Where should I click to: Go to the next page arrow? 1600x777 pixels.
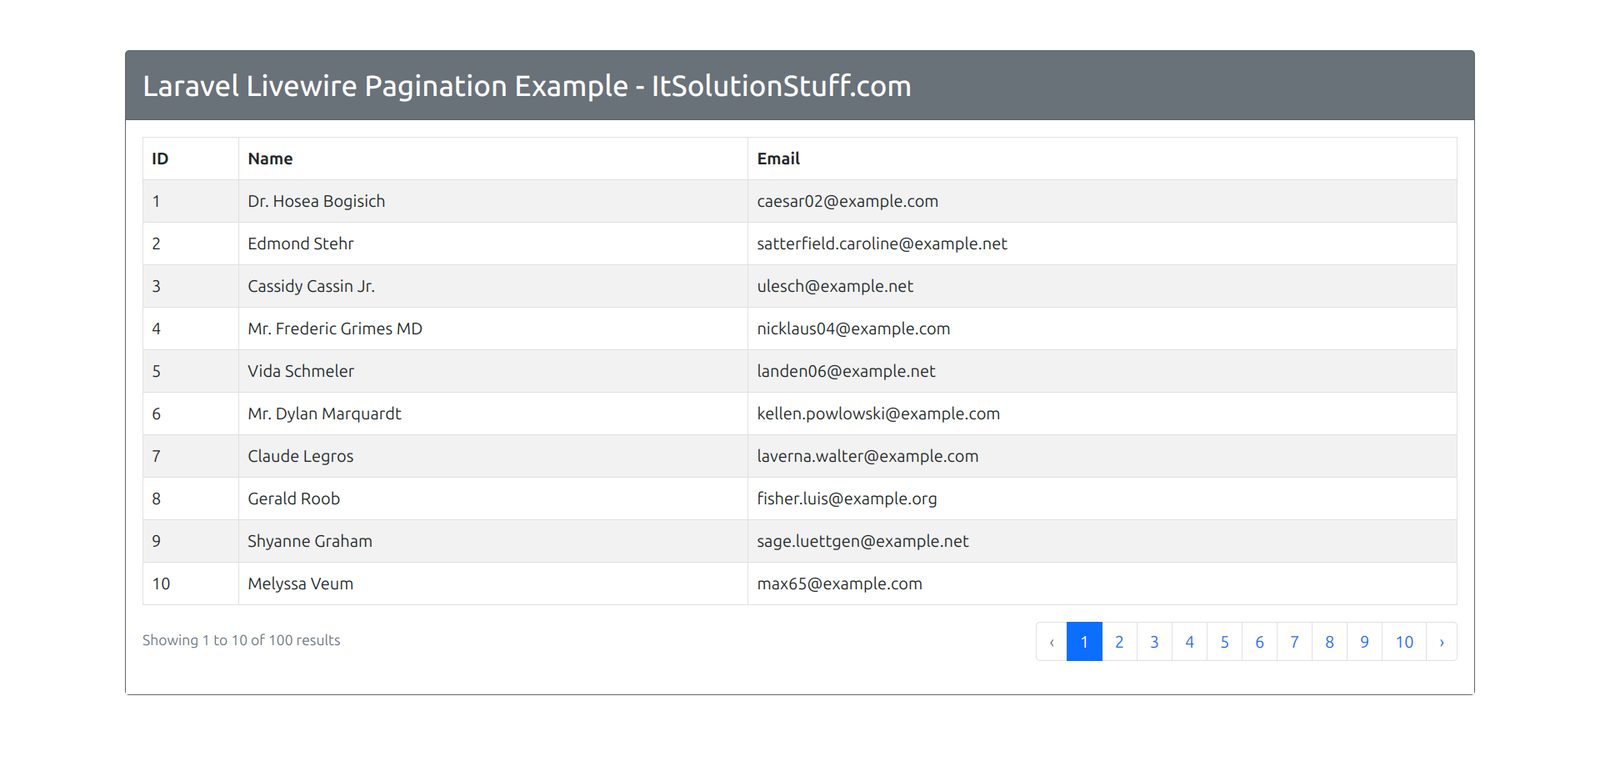point(1441,642)
